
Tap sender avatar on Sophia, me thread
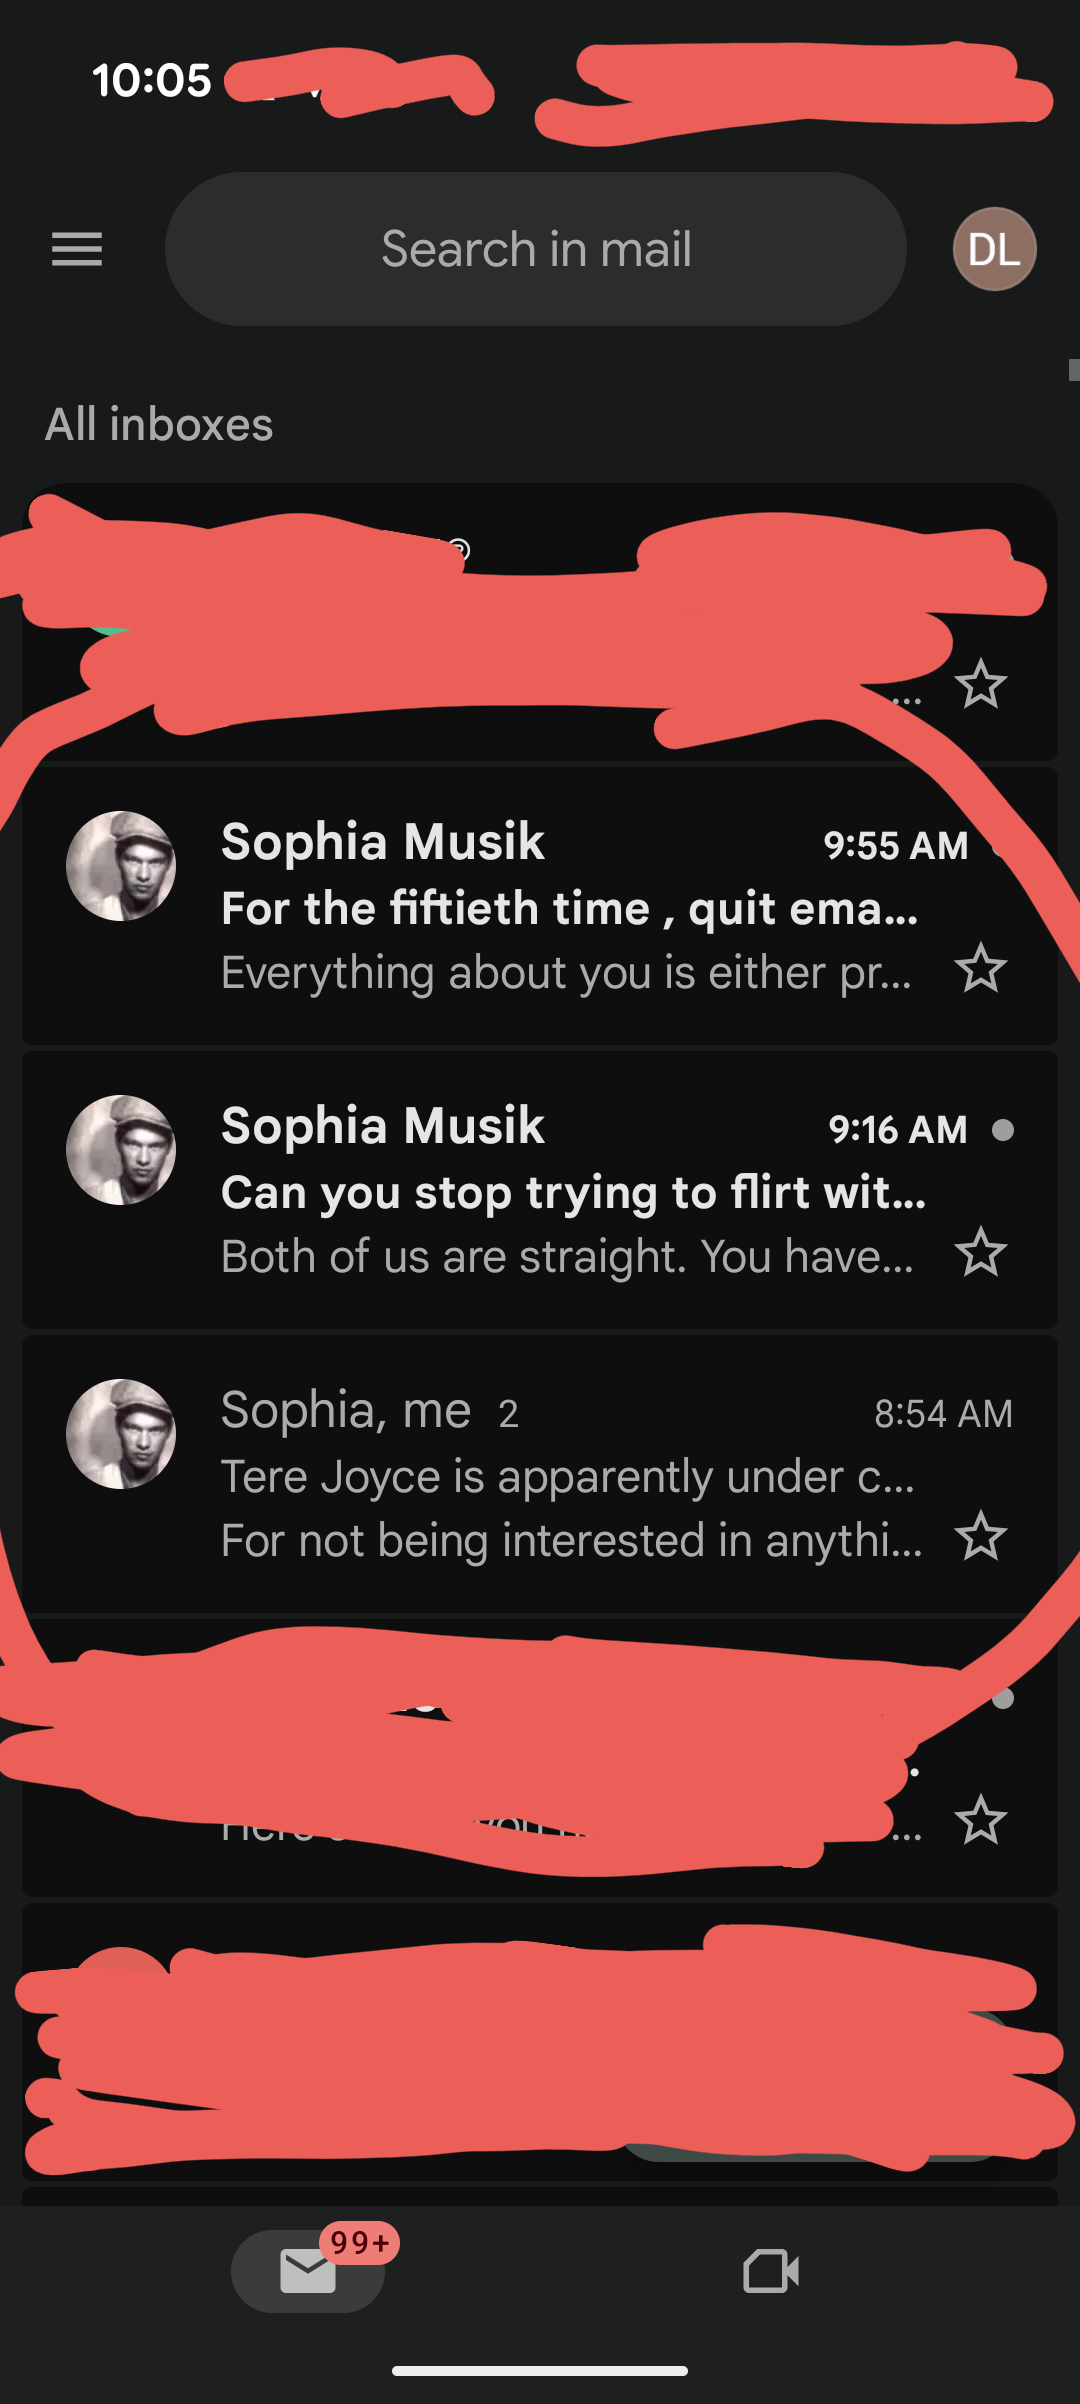121,1434
